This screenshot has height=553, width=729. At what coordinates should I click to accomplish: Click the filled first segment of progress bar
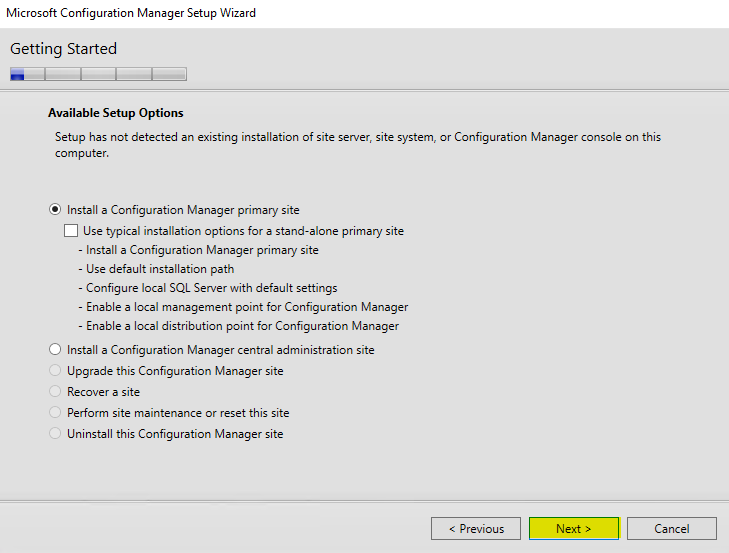[17, 74]
